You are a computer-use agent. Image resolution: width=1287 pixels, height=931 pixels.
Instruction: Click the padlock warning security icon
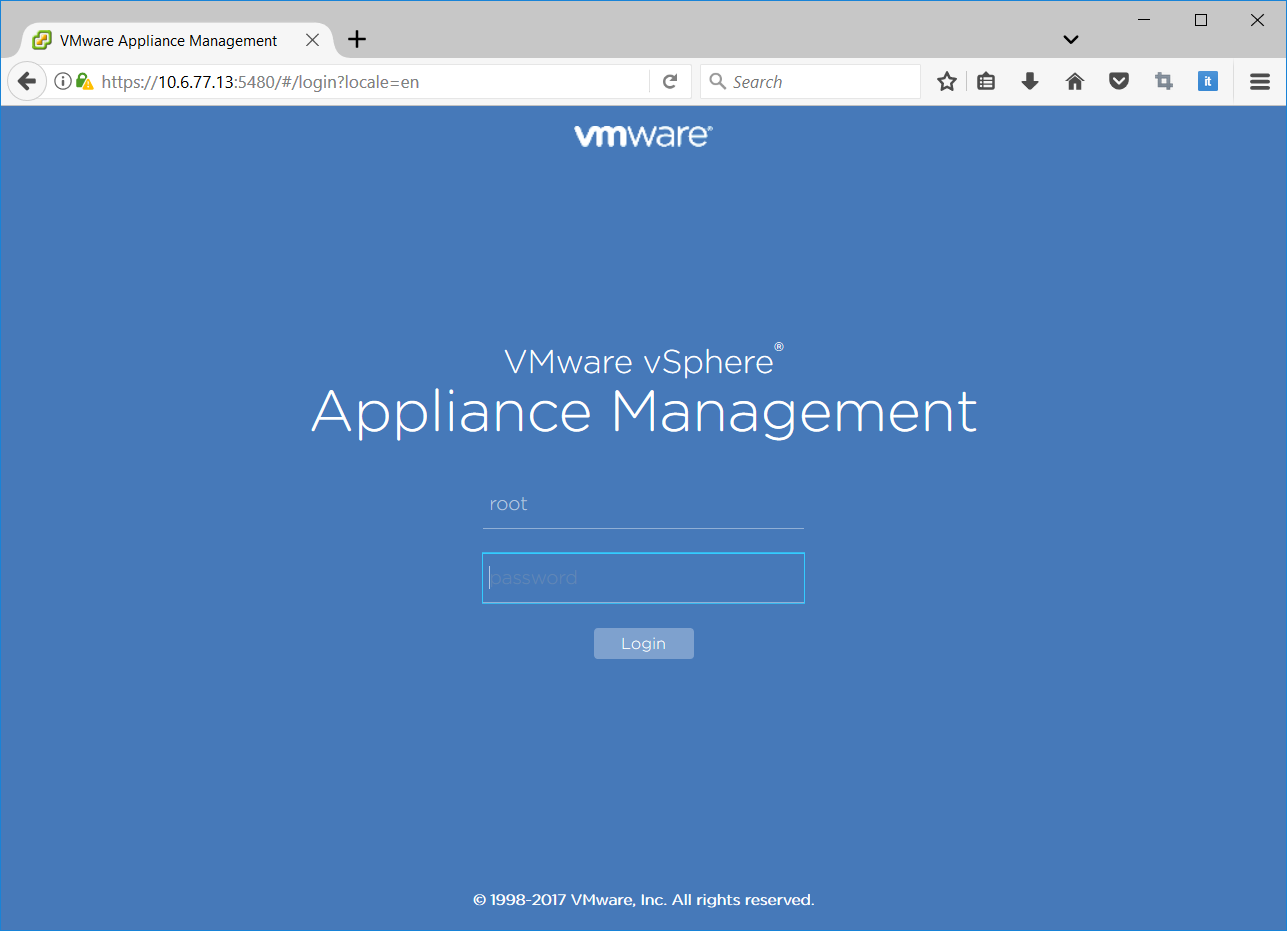[x=85, y=82]
